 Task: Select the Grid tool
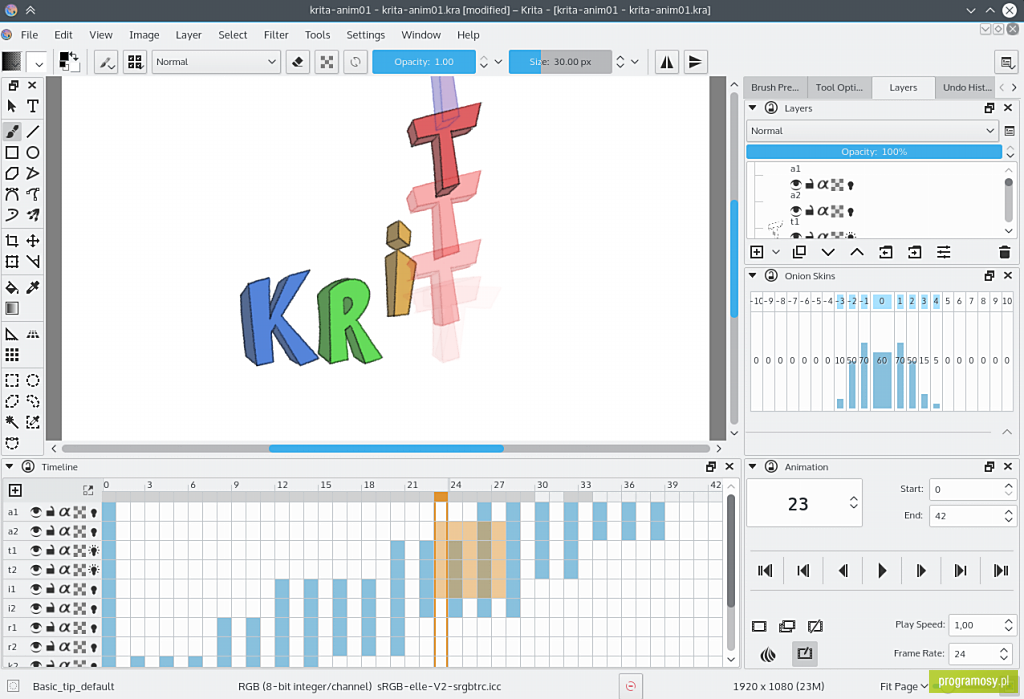[12, 355]
